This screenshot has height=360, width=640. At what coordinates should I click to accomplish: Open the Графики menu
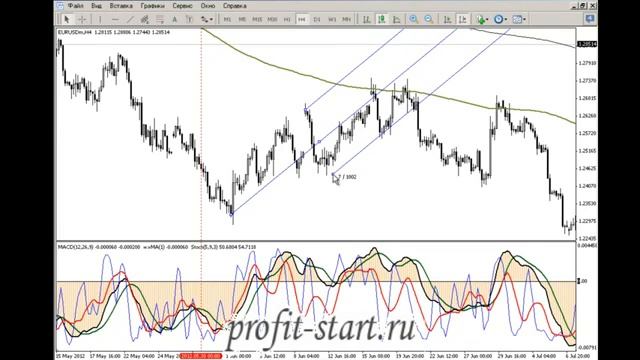click(153, 6)
